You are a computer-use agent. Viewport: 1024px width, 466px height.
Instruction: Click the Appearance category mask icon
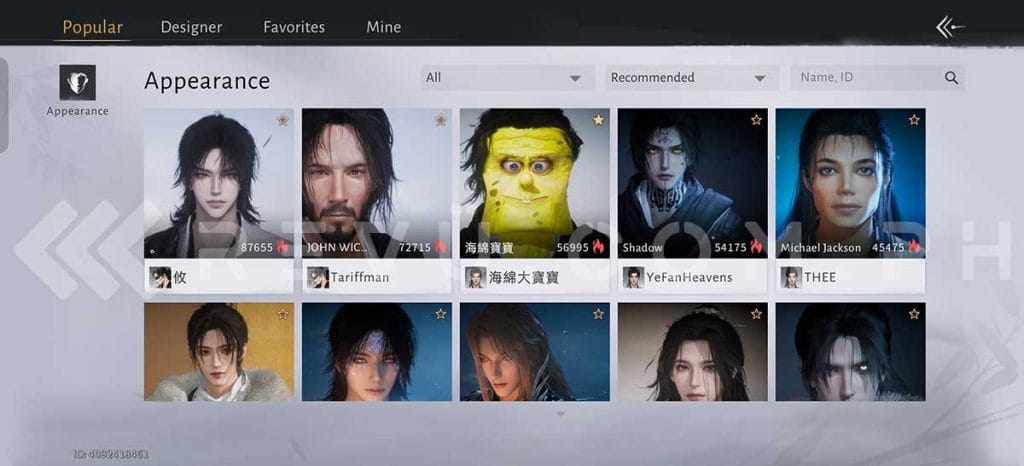(x=77, y=82)
